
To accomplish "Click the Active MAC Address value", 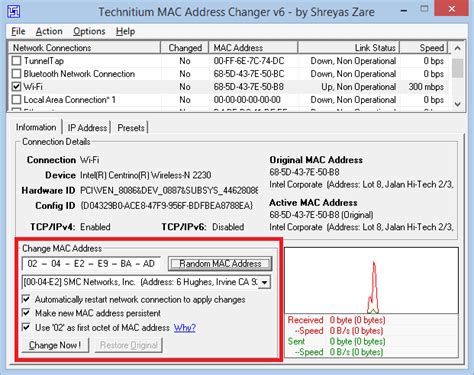I will [x=321, y=215].
